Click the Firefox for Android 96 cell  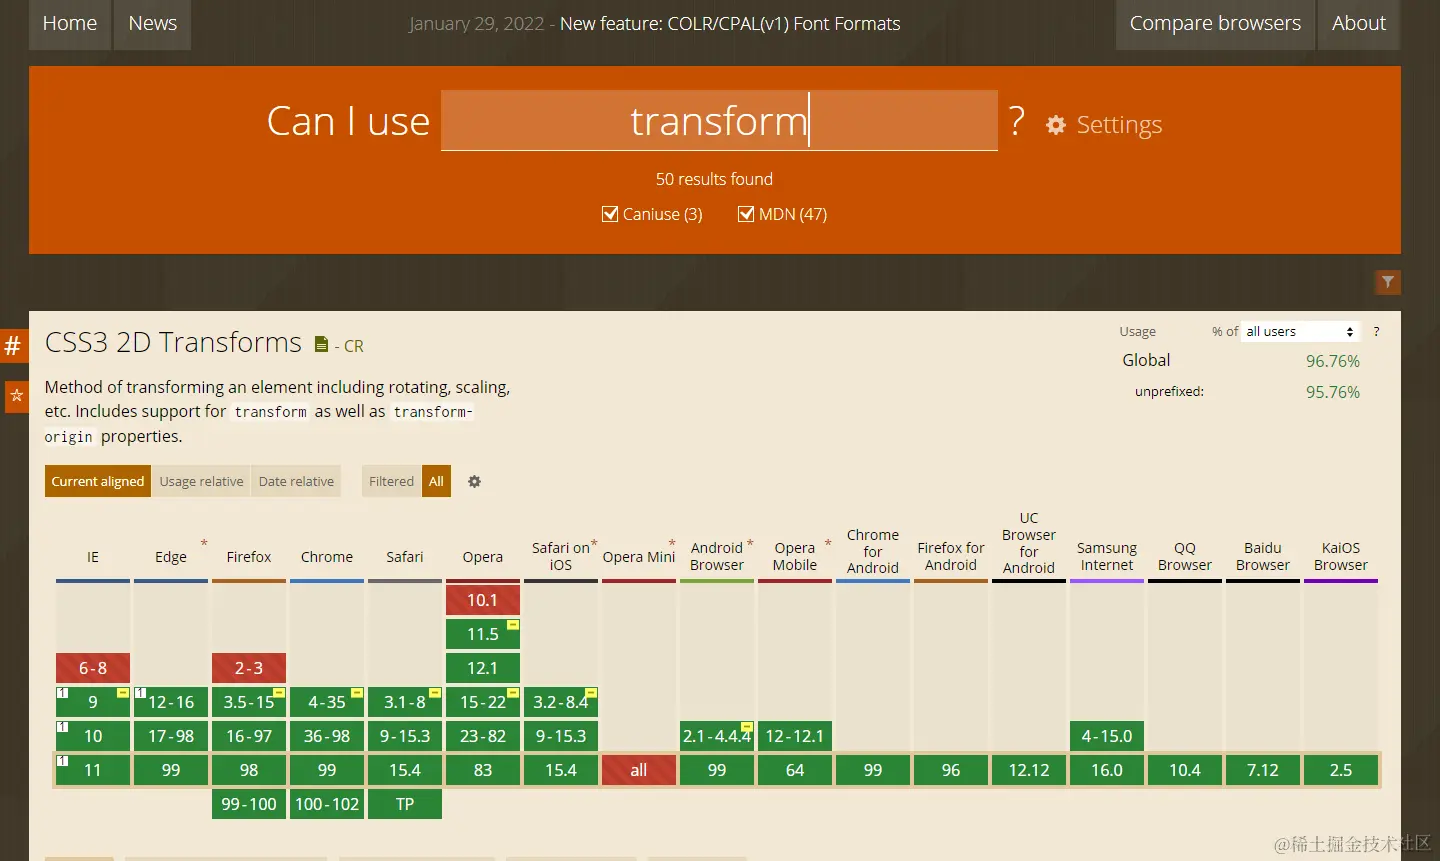click(951, 770)
